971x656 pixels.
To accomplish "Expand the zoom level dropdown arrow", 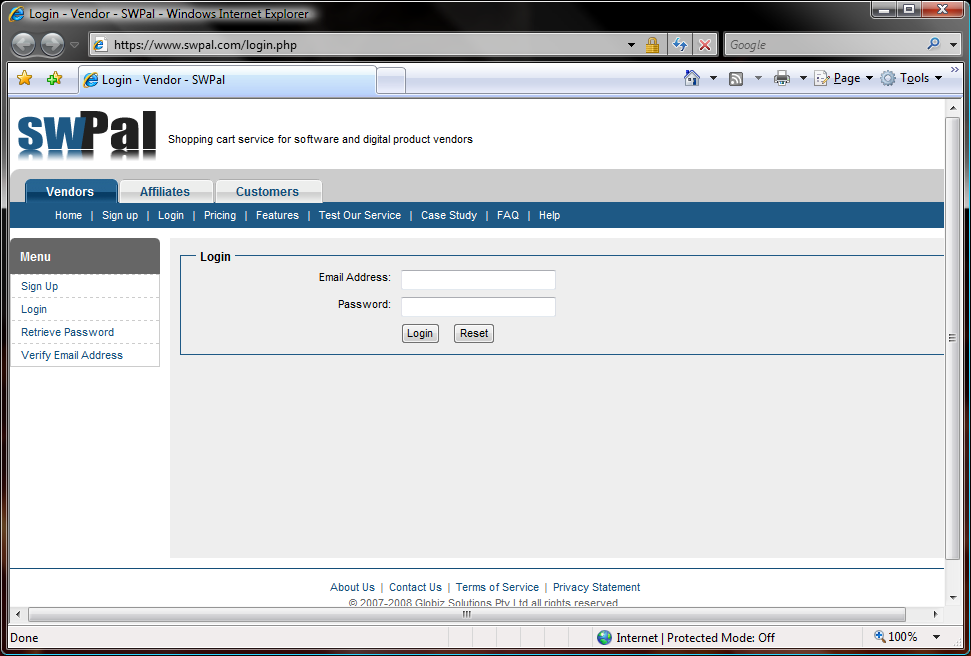I will pos(936,637).
